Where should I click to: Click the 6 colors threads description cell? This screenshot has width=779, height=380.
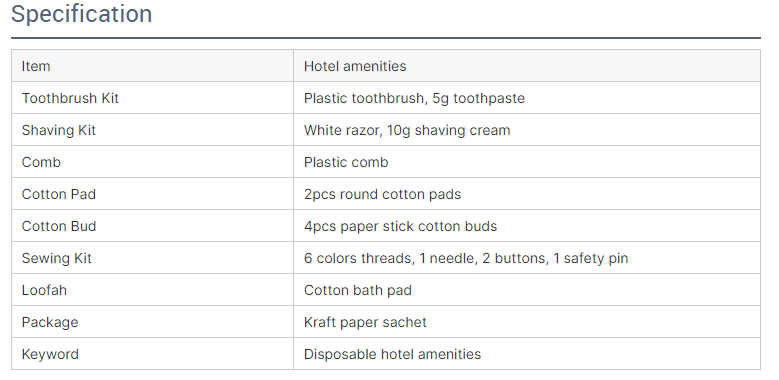pos(527,258)
